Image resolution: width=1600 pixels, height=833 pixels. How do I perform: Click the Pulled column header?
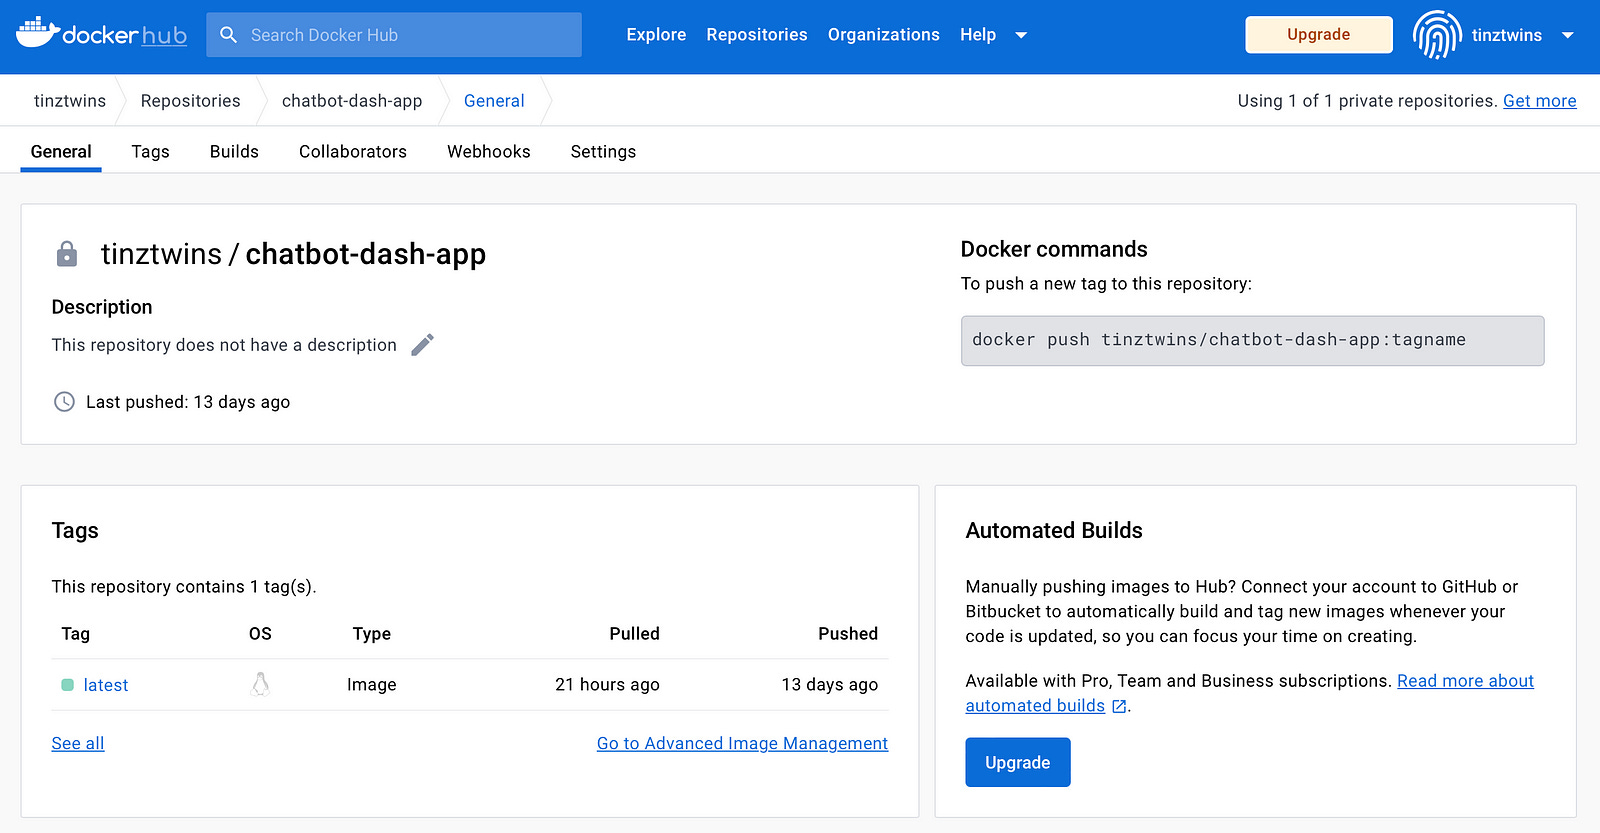click(635, 634)
